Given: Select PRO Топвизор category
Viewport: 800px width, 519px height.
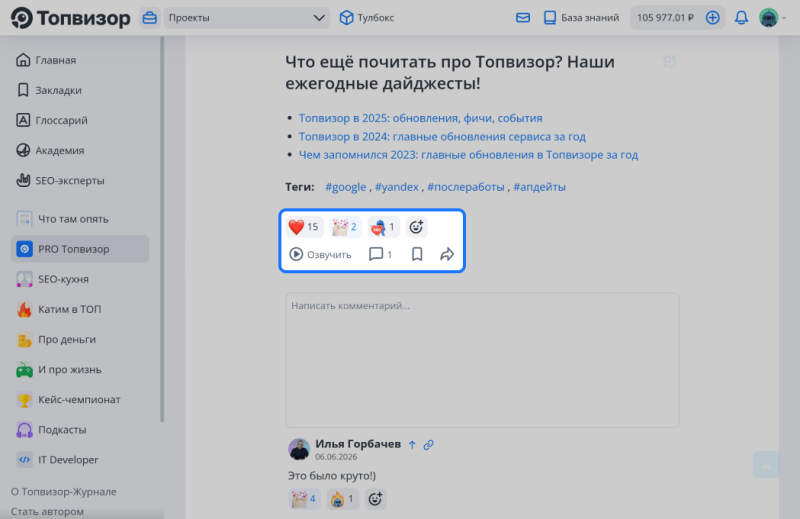Looking at the screenshot, I should tap(80, 249).
